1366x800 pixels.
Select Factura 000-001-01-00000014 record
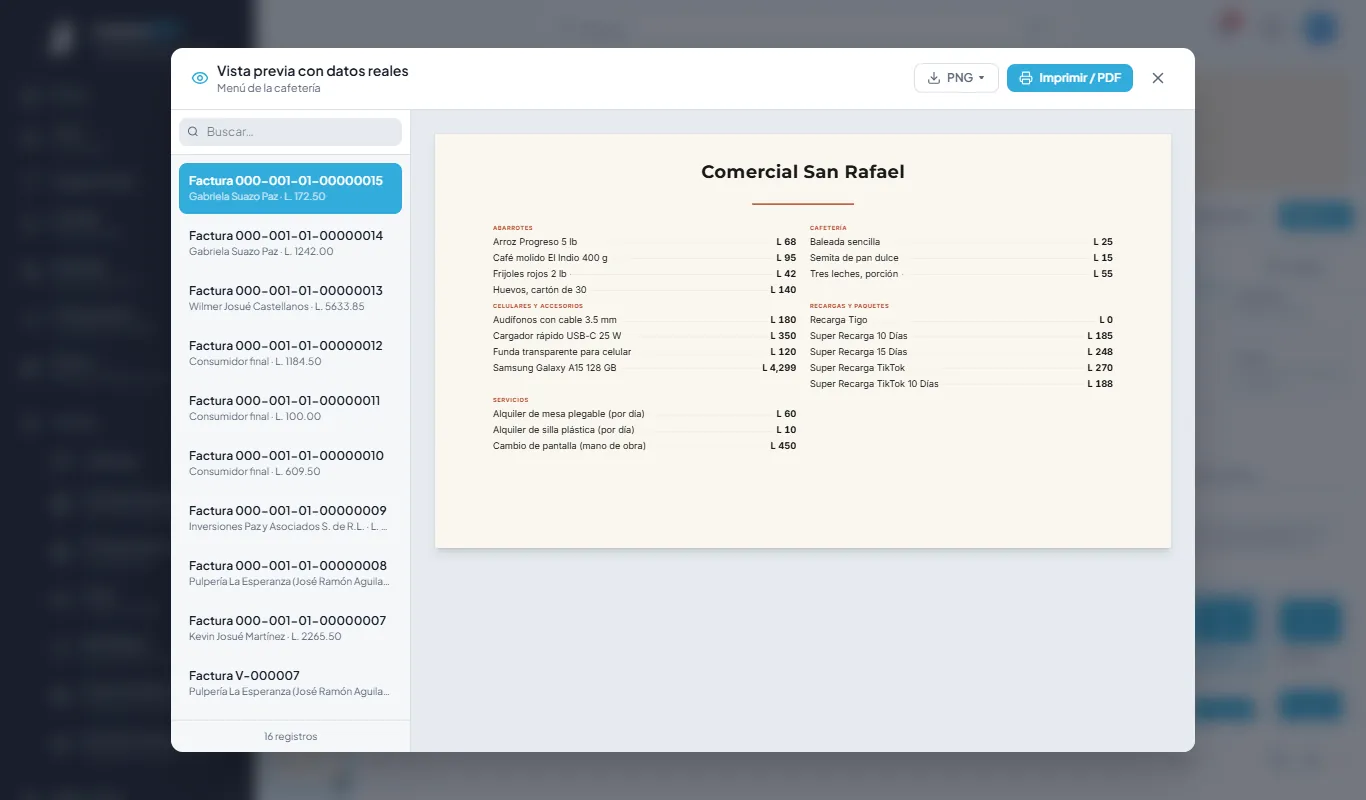click(x=290, y=243)
